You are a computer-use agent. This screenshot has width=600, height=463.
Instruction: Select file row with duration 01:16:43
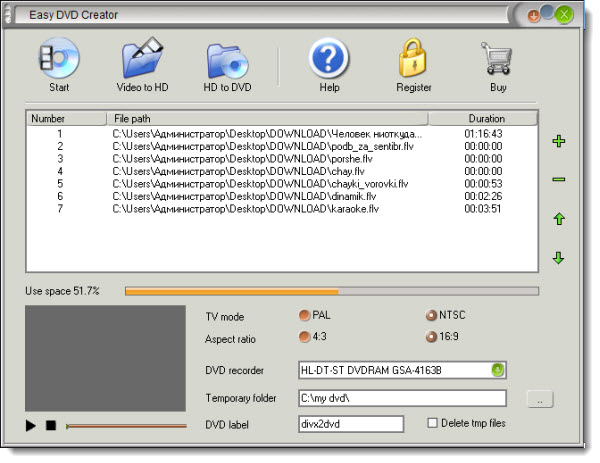click(282, 134)
